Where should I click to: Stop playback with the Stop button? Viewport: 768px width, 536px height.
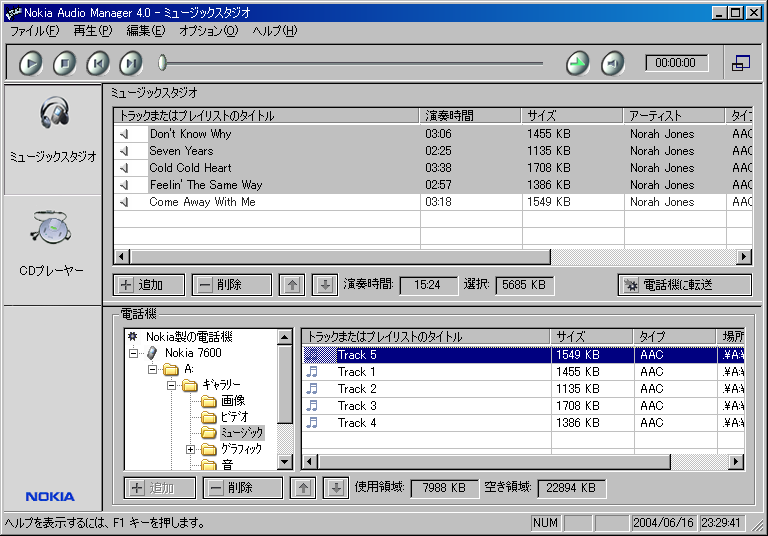point(64,64)
